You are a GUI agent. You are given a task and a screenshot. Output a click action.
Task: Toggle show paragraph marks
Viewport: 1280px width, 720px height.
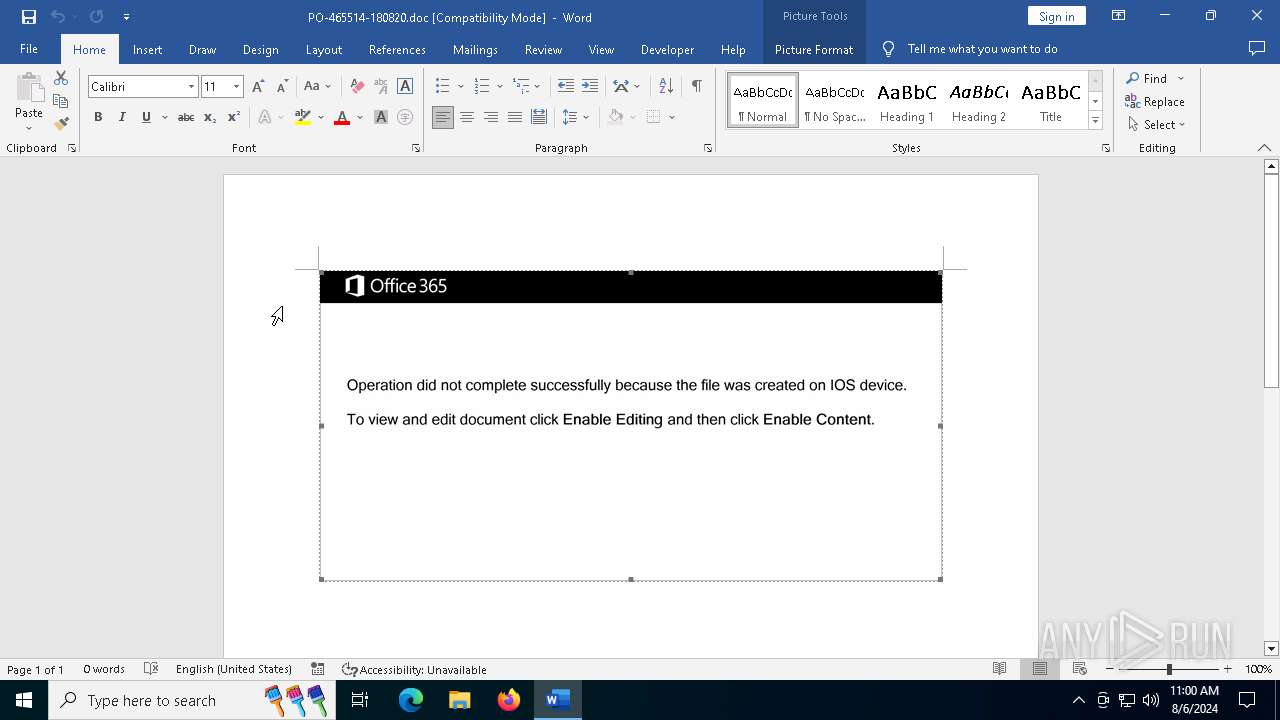click(697, 87)
